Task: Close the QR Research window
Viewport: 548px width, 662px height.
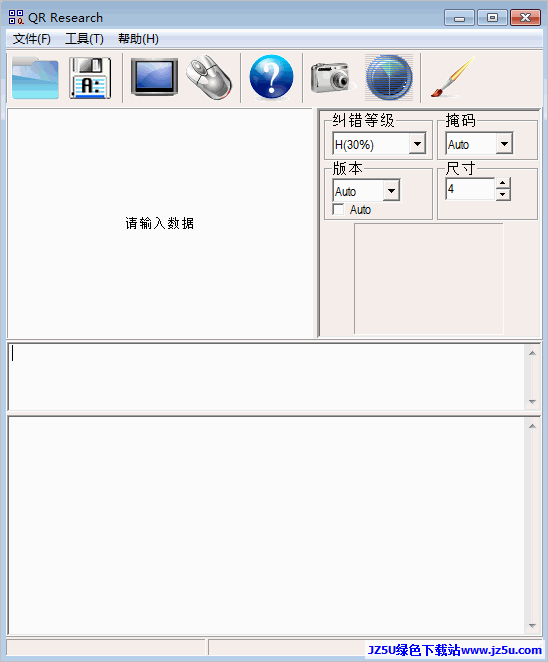Action: pyautogui.click(x=525, y=18)
